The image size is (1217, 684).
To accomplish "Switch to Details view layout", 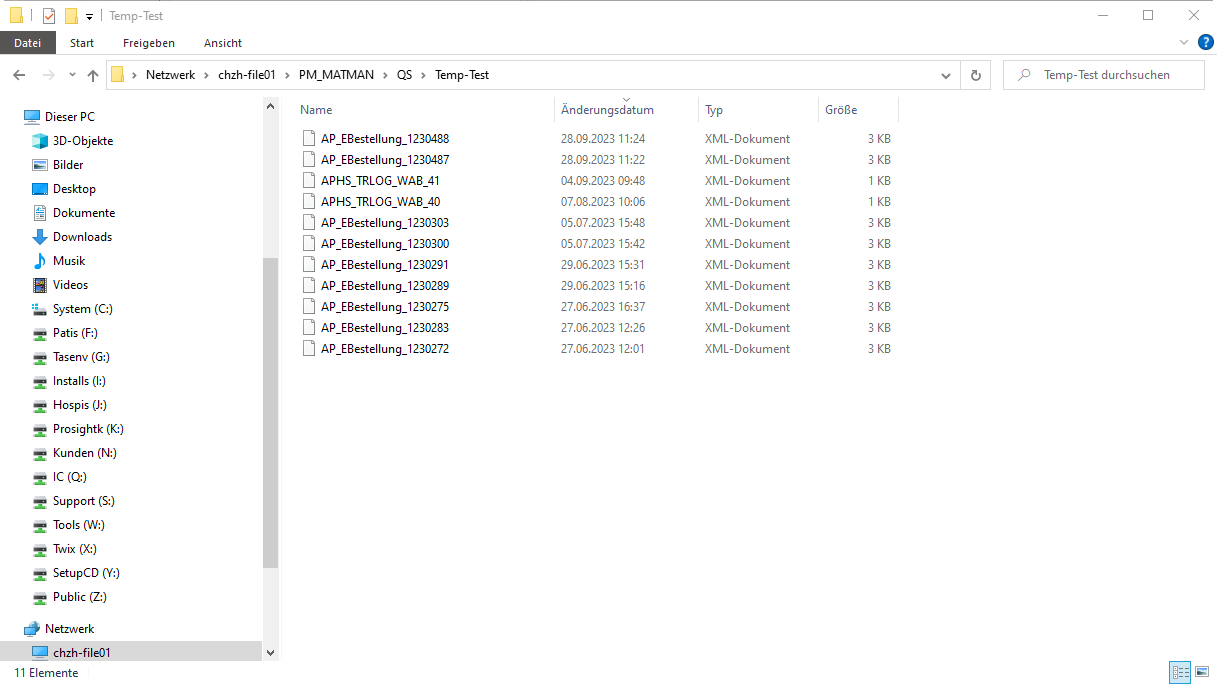I will pos(1180,673).
